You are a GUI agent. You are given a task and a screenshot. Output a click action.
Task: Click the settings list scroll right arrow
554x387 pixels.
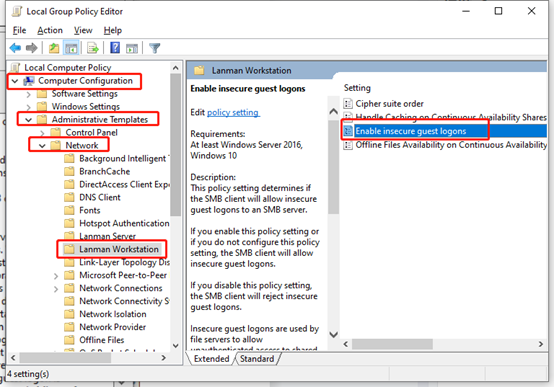pos(541,344)
